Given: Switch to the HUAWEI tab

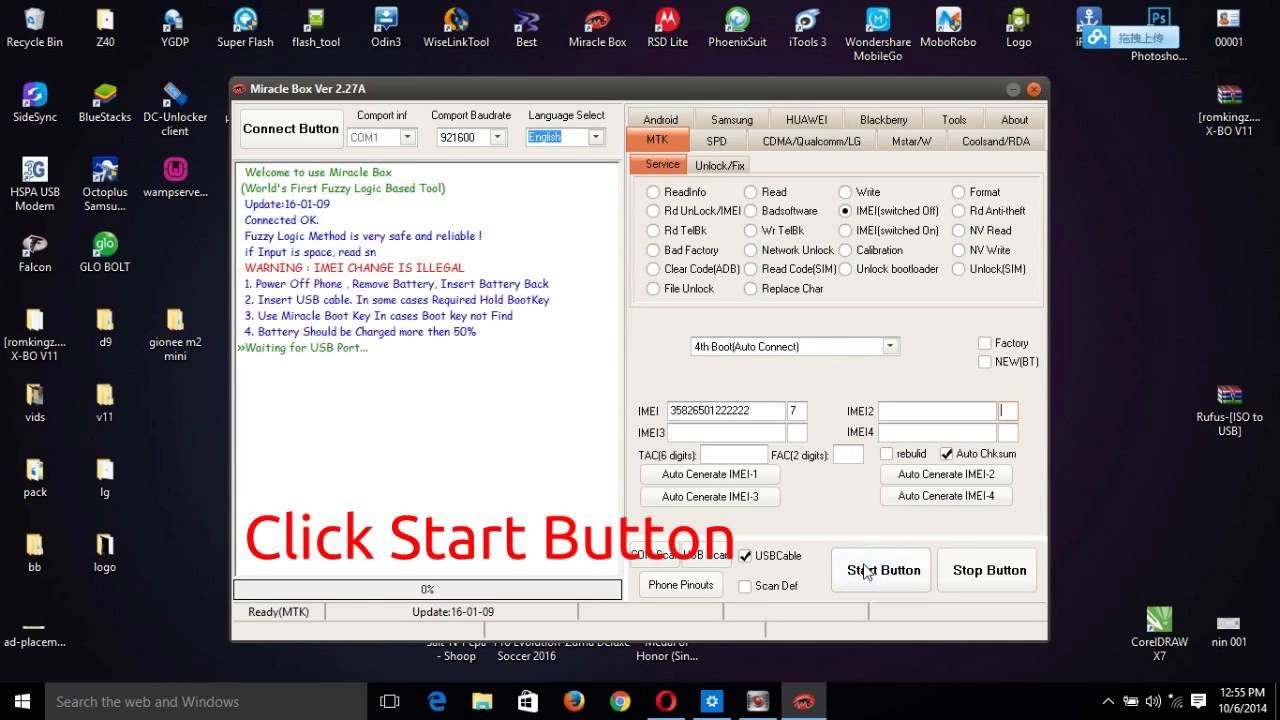Looking at the screenshot, I should point(806,119).
